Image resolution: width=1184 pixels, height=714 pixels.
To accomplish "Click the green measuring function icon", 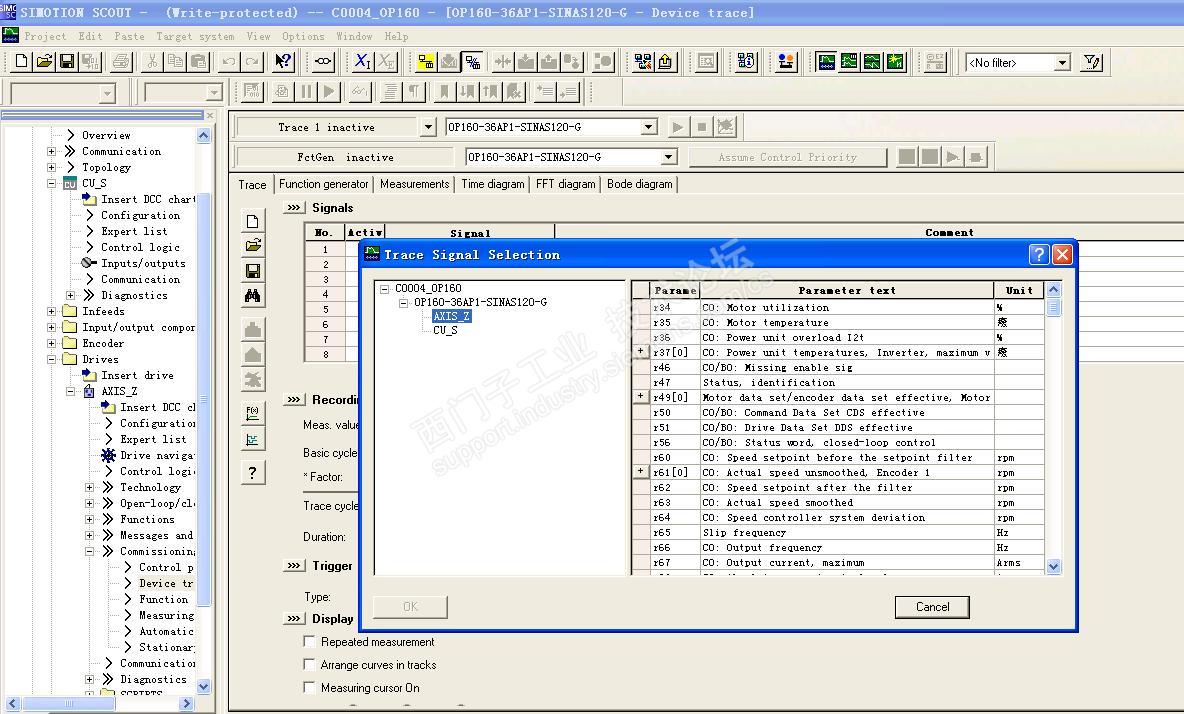I will click(x=872, y=61).
